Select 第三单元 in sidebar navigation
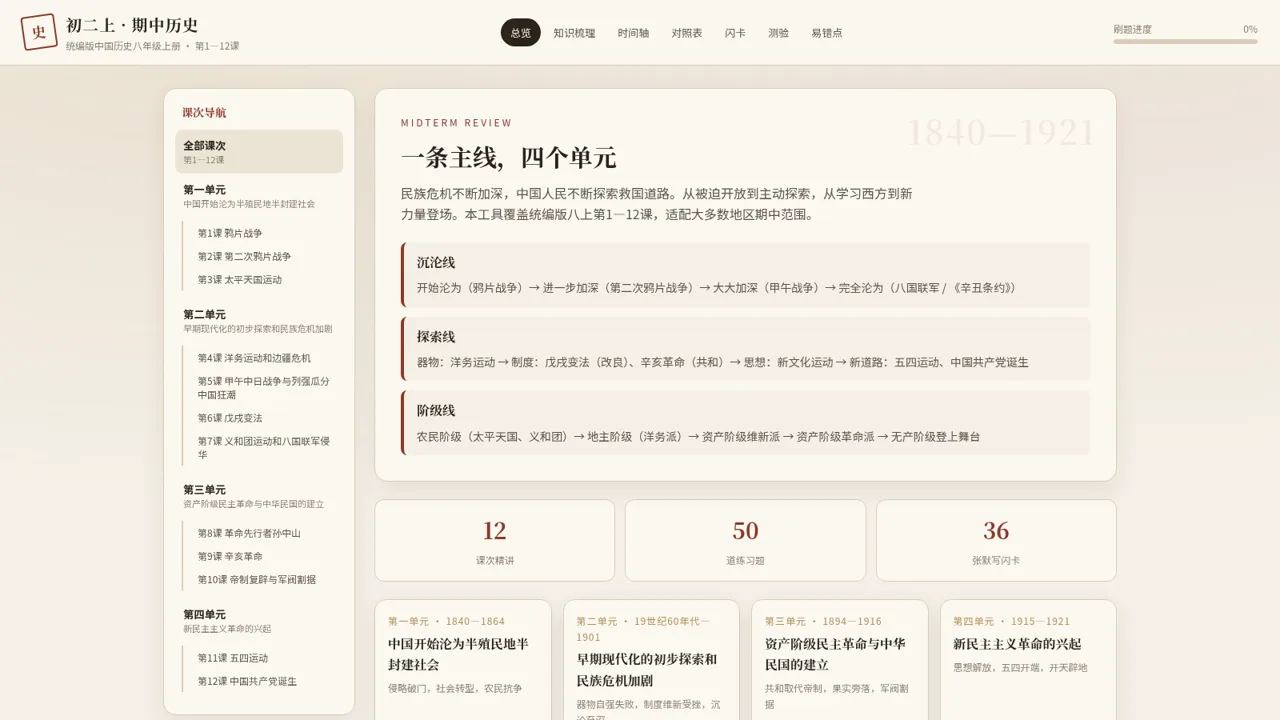Screen dimensions: 1280x720 [259, 496]
